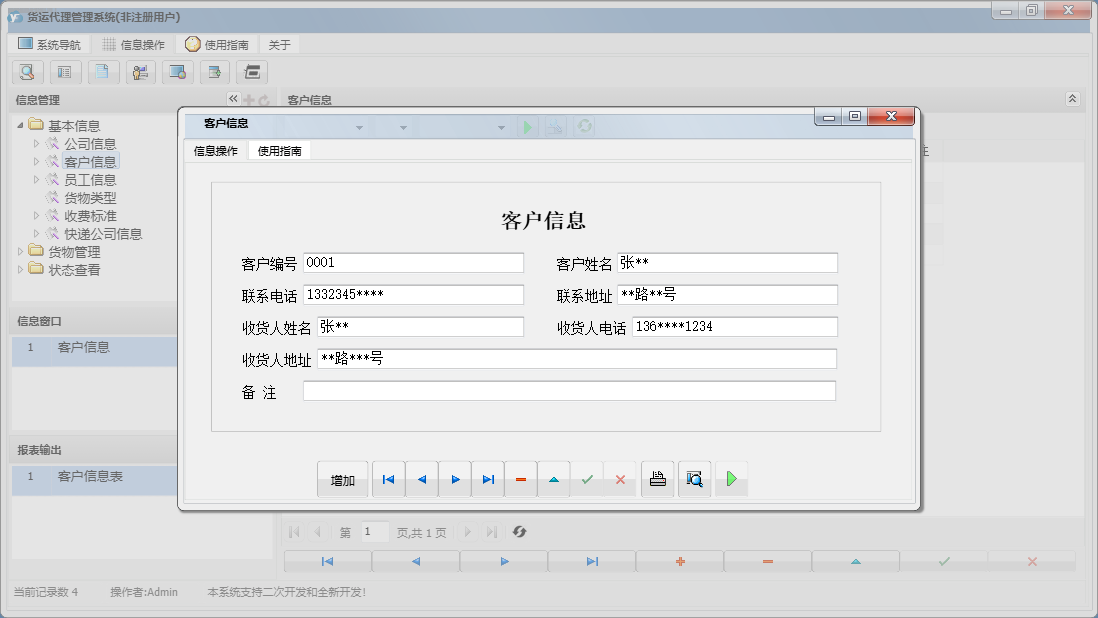Click the magnifier search icon in main toolbar
This screenshot has width=1098, height=618.
pyautogui.click(x=27, y=72)
